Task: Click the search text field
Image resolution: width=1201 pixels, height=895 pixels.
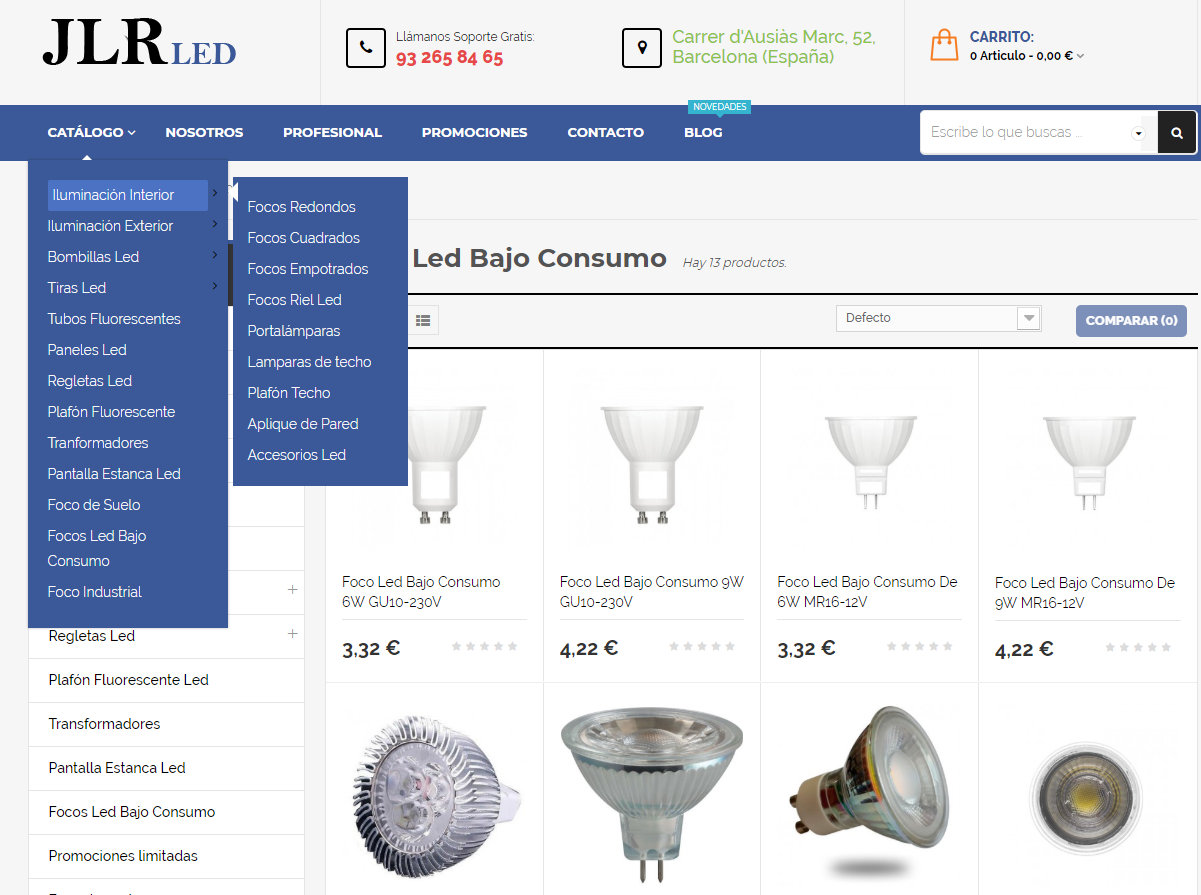Action: (x=1027, y=132)
